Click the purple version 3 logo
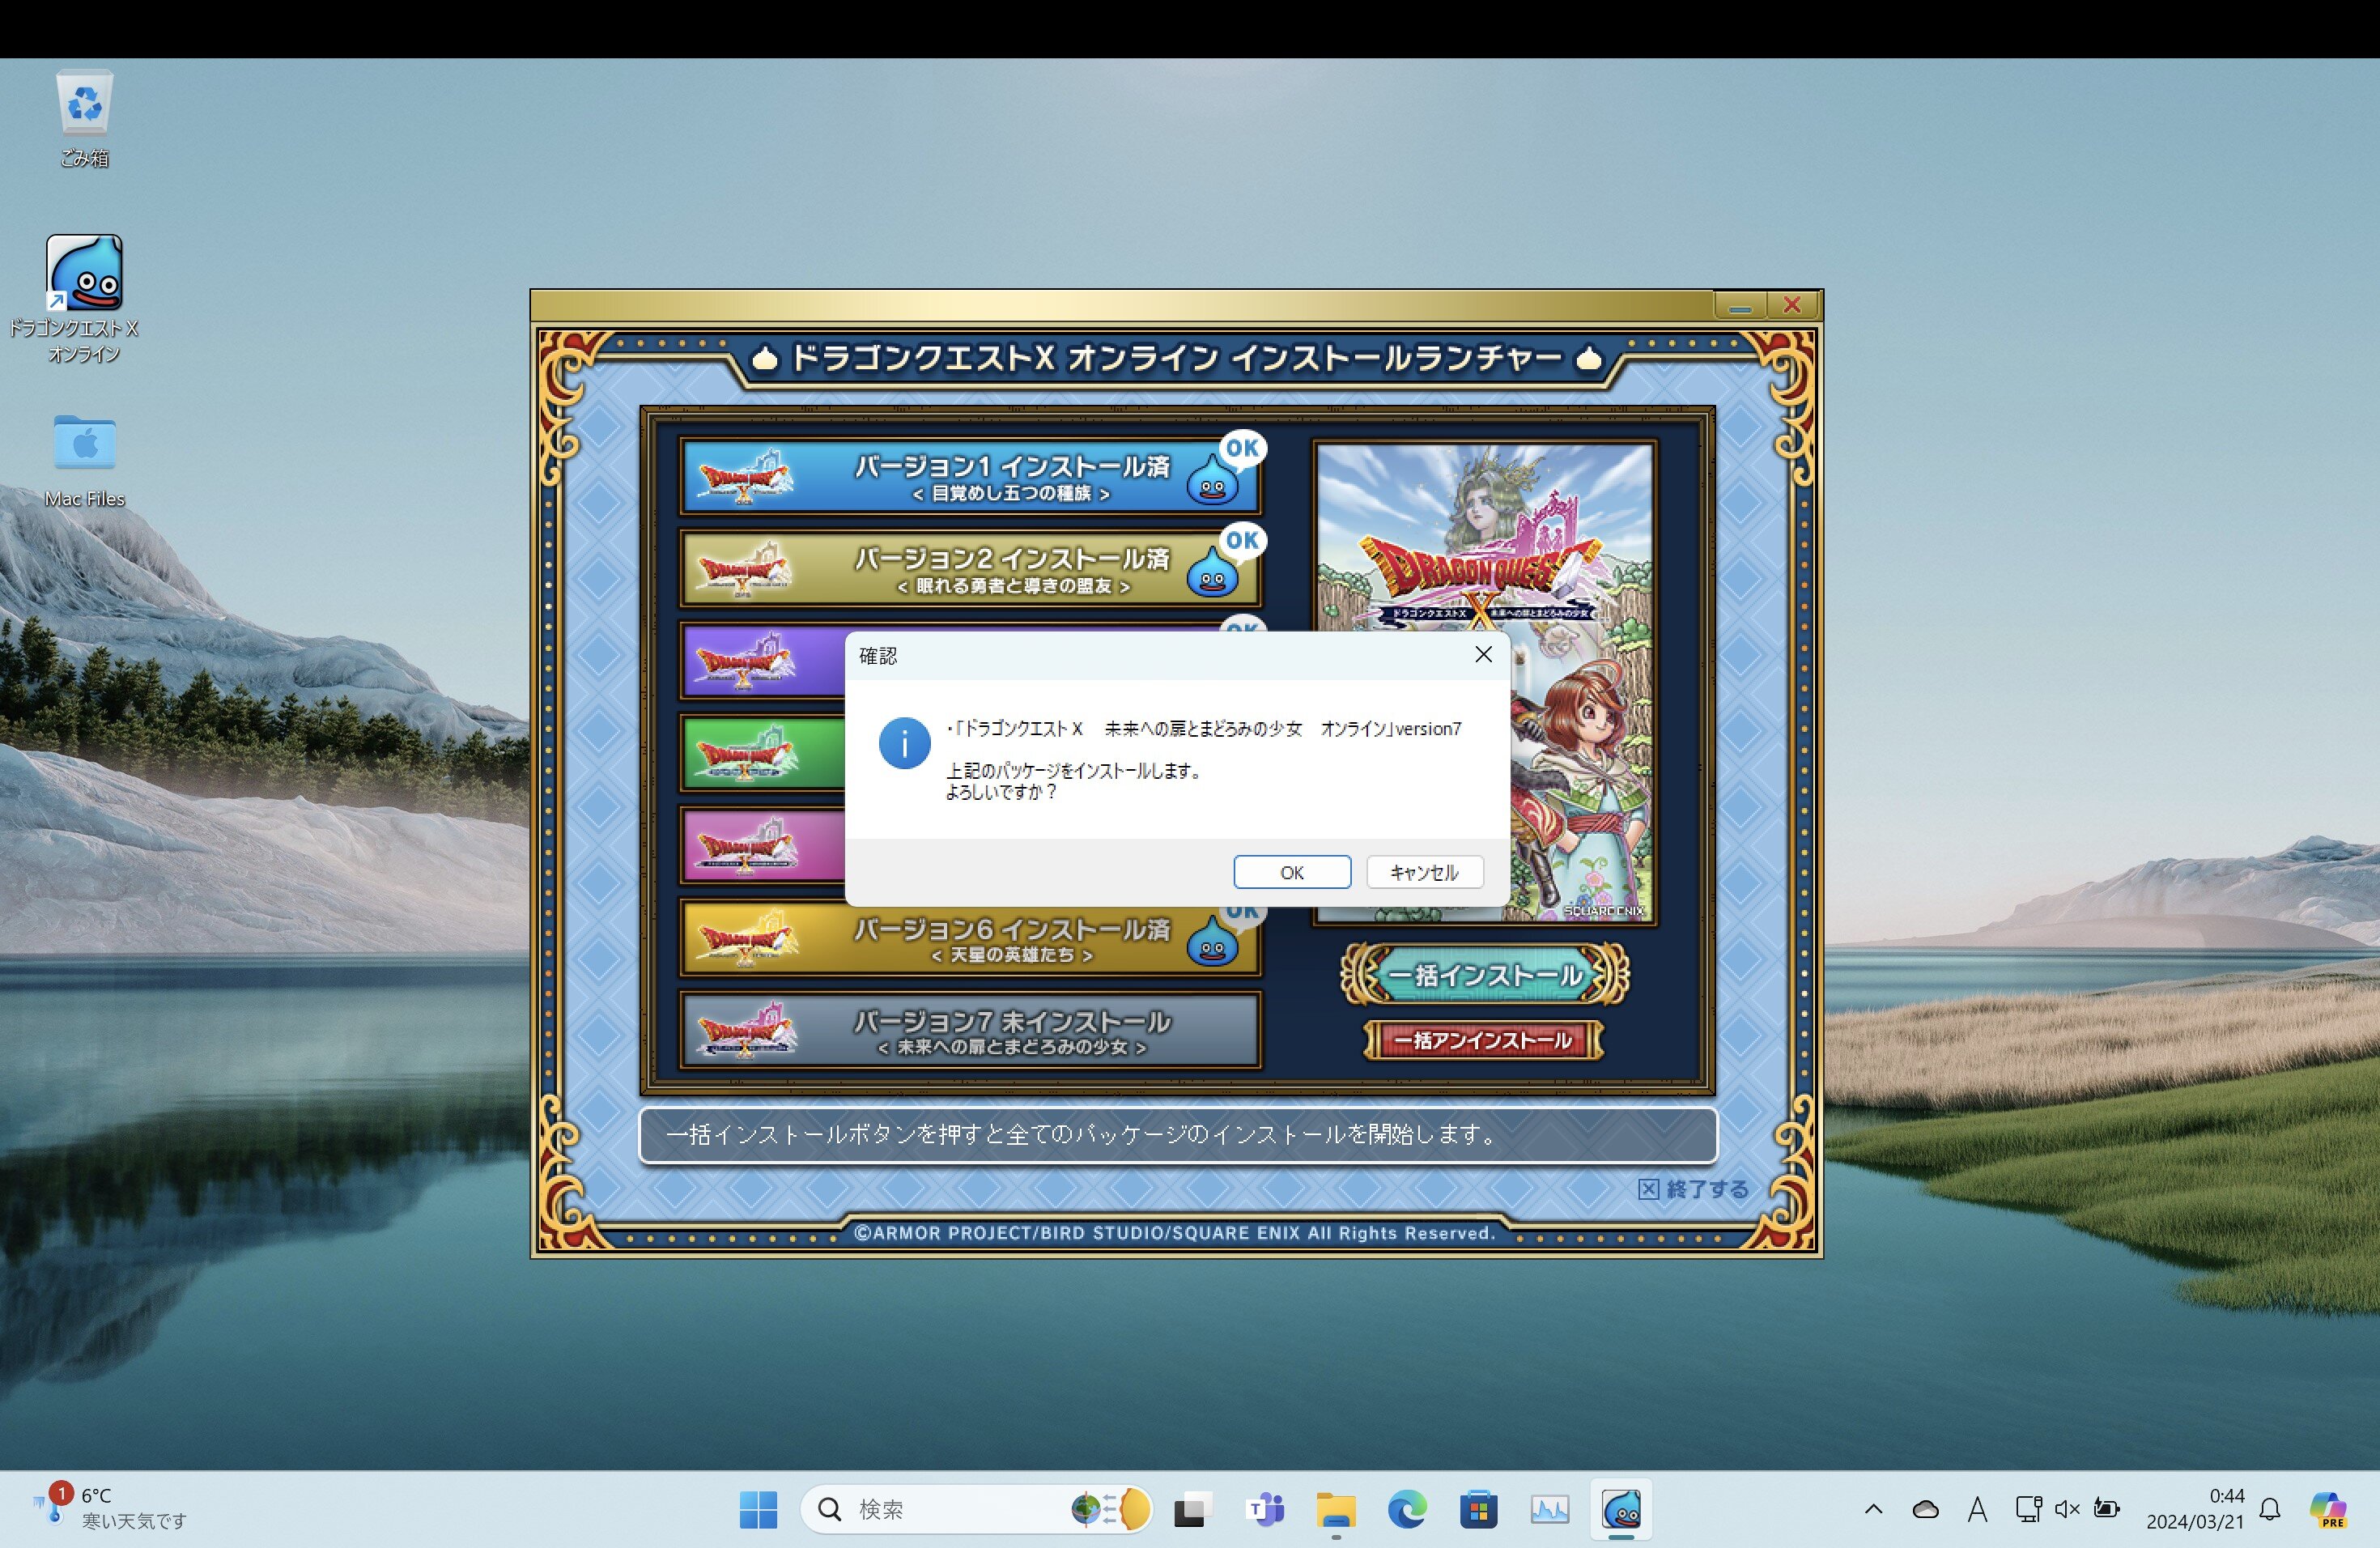This screenshot has height=1548, width=2380. (746, 660)
